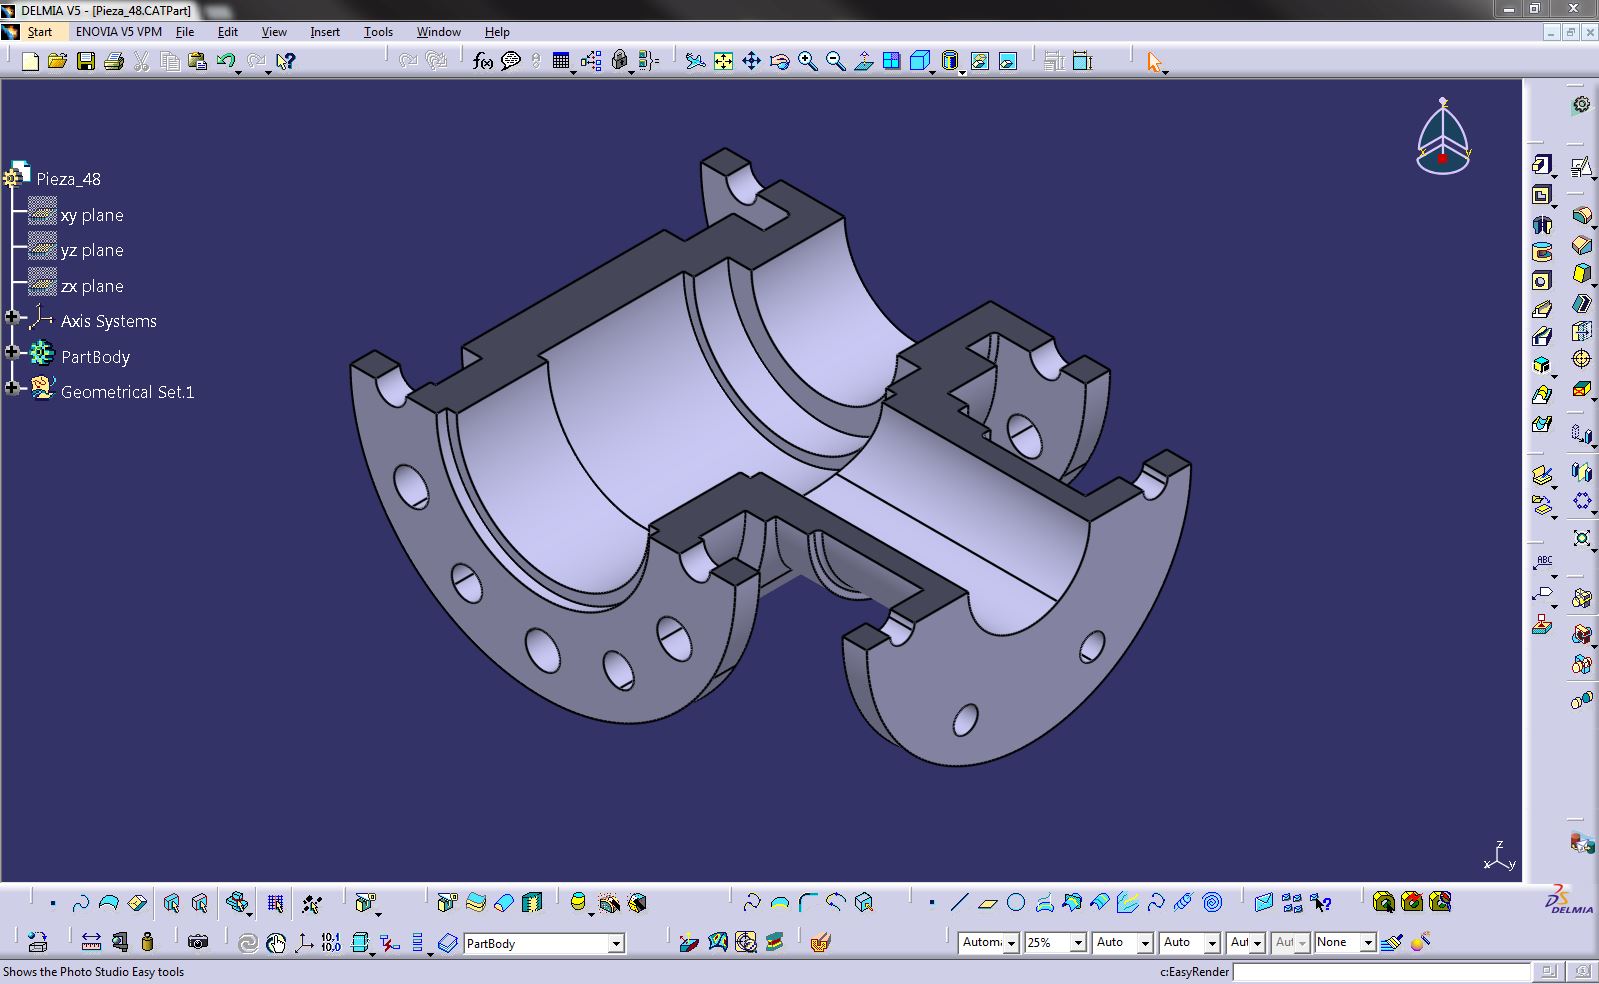This screenshot has height=984, width=1599.
Task: Open the ENOVIA V5 VPM menu
Action: [118, 32]
